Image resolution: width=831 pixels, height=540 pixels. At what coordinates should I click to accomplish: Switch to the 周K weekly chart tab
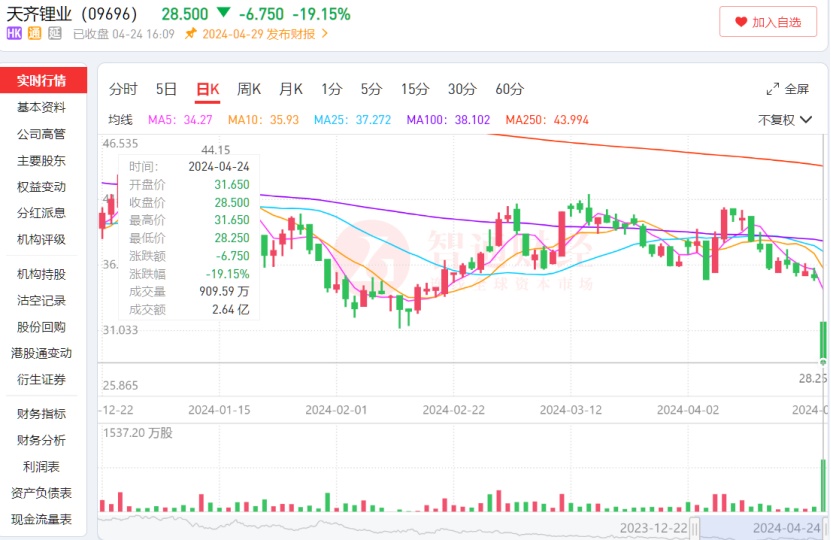(249, 89)
